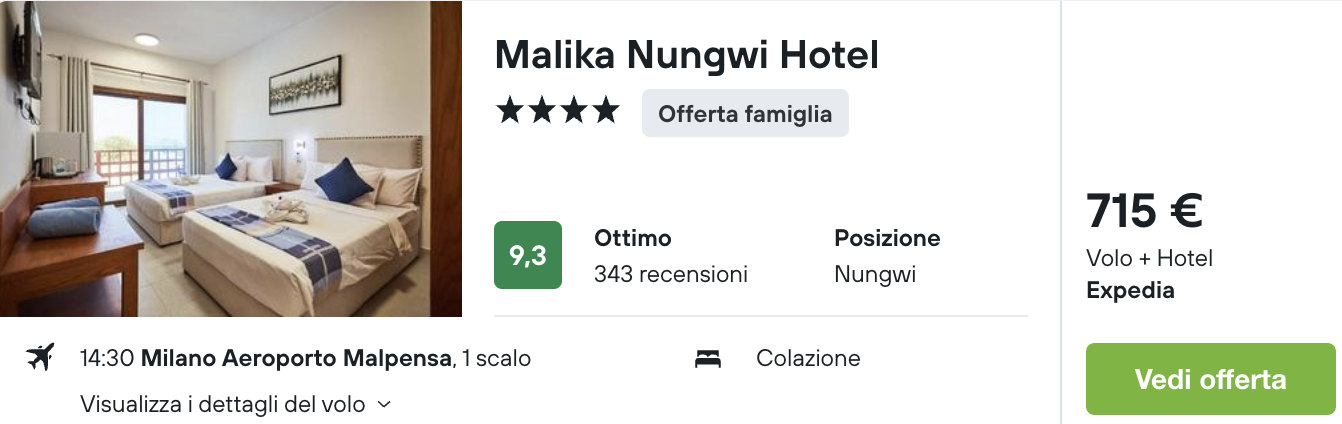The height and width of the screenshot is (424, 1342).
Task: Select the Offerta famiglia badge
Action: click(745, 113)
